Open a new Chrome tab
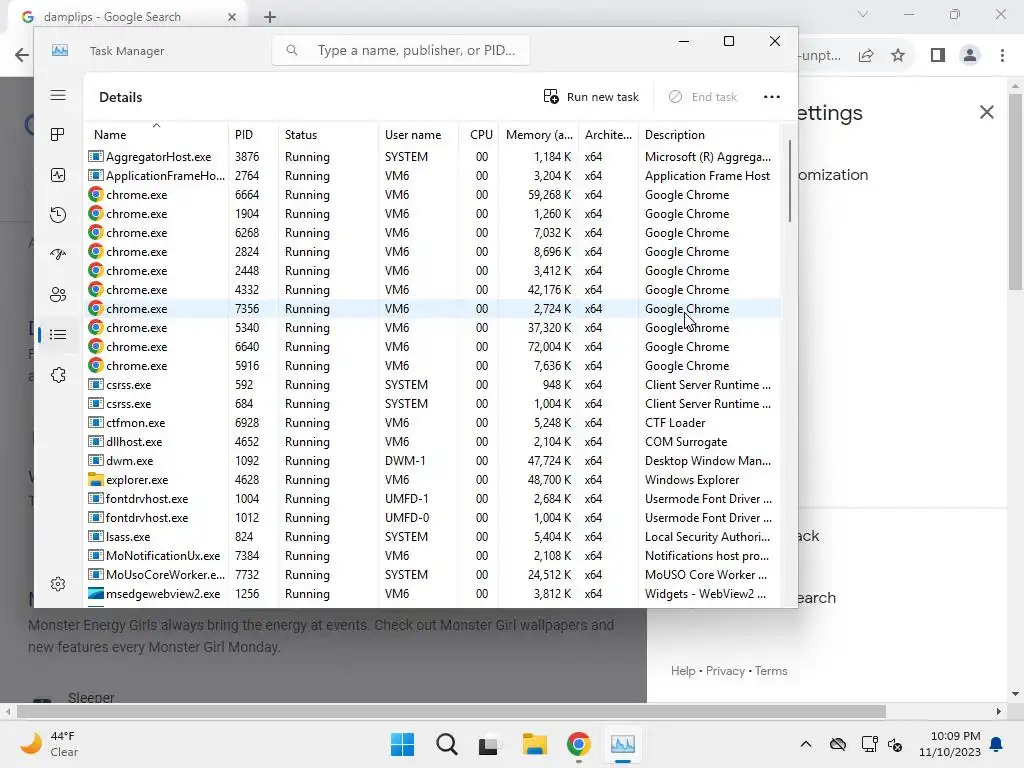The width and height of the screenshot is (1024, 768). coord(270,17)
